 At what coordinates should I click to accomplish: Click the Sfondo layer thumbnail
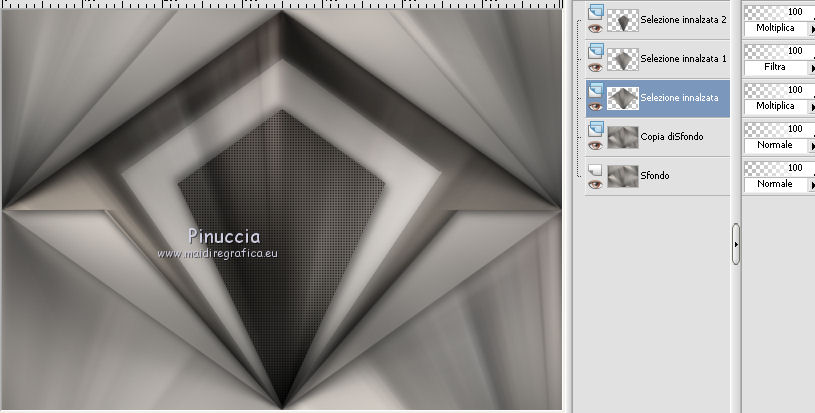point(623,176)
